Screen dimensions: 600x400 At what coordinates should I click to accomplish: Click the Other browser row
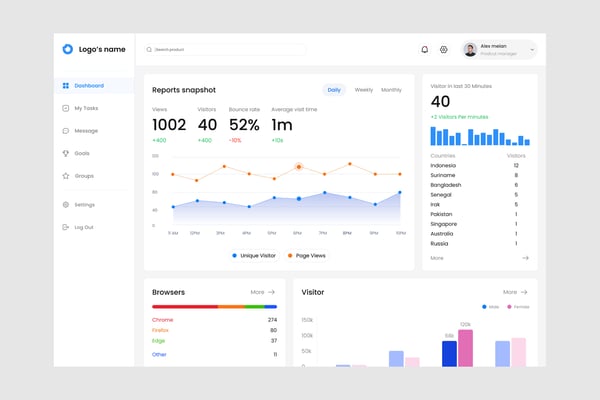(x=214, y=354)
